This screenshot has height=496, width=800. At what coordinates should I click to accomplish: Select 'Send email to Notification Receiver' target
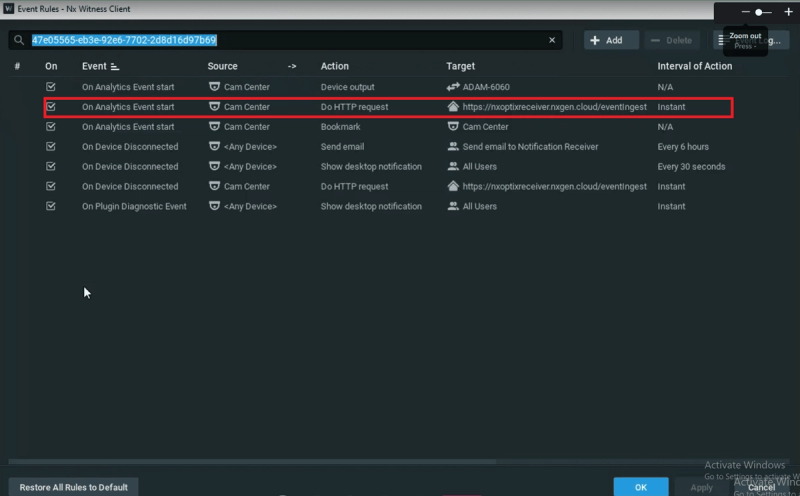point(530,147)
